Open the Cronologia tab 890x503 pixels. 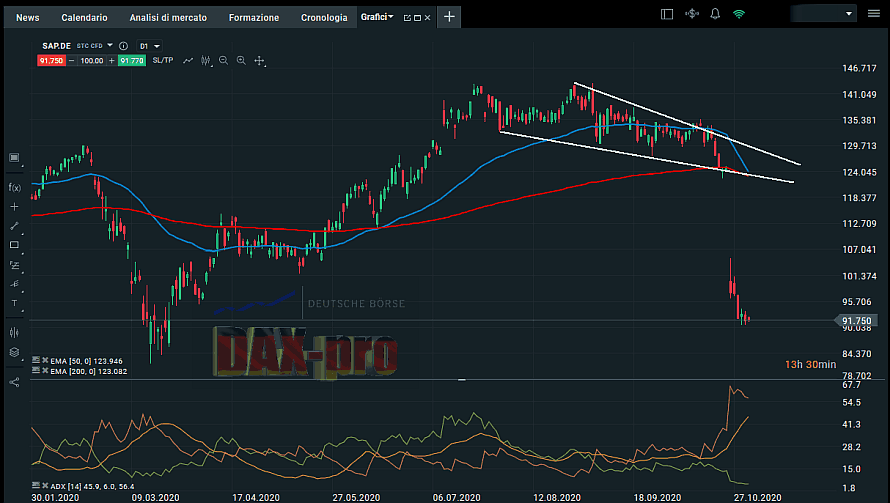click(324, 18)
